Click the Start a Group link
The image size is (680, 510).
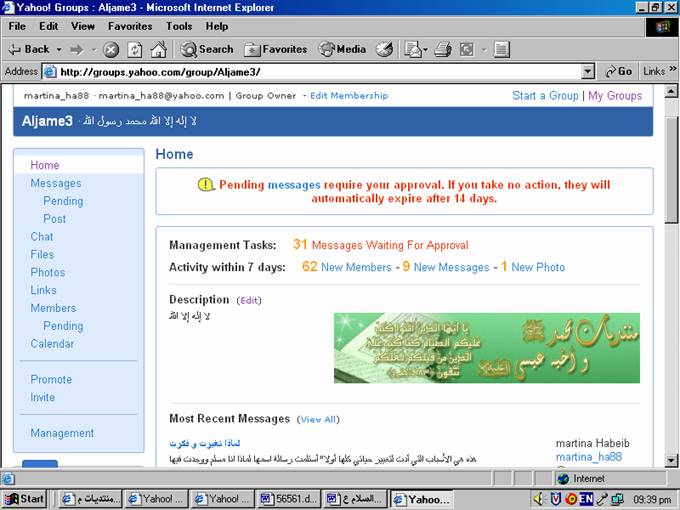pyautogui.click(x=545, y=96)
